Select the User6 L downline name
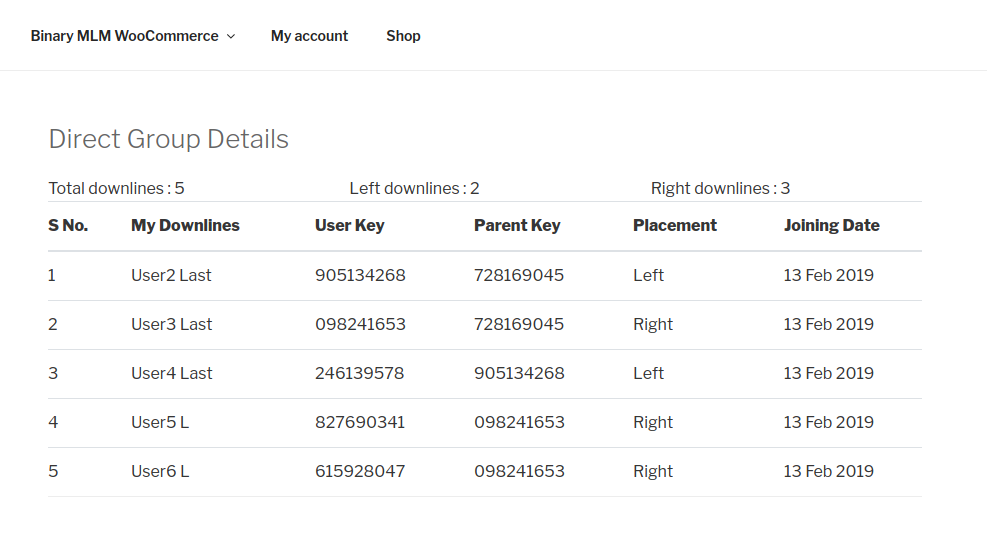Image resolution: width=987 pixels, height=557 pixels. coord(160,471)
